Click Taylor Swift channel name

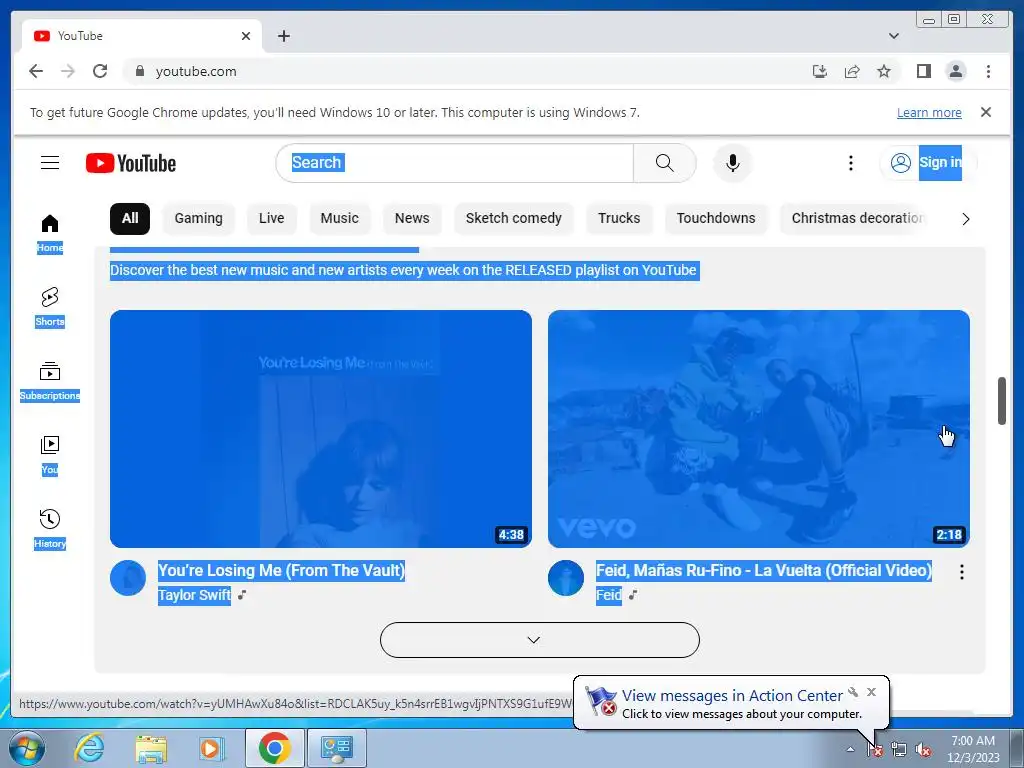tap(194, 595)
